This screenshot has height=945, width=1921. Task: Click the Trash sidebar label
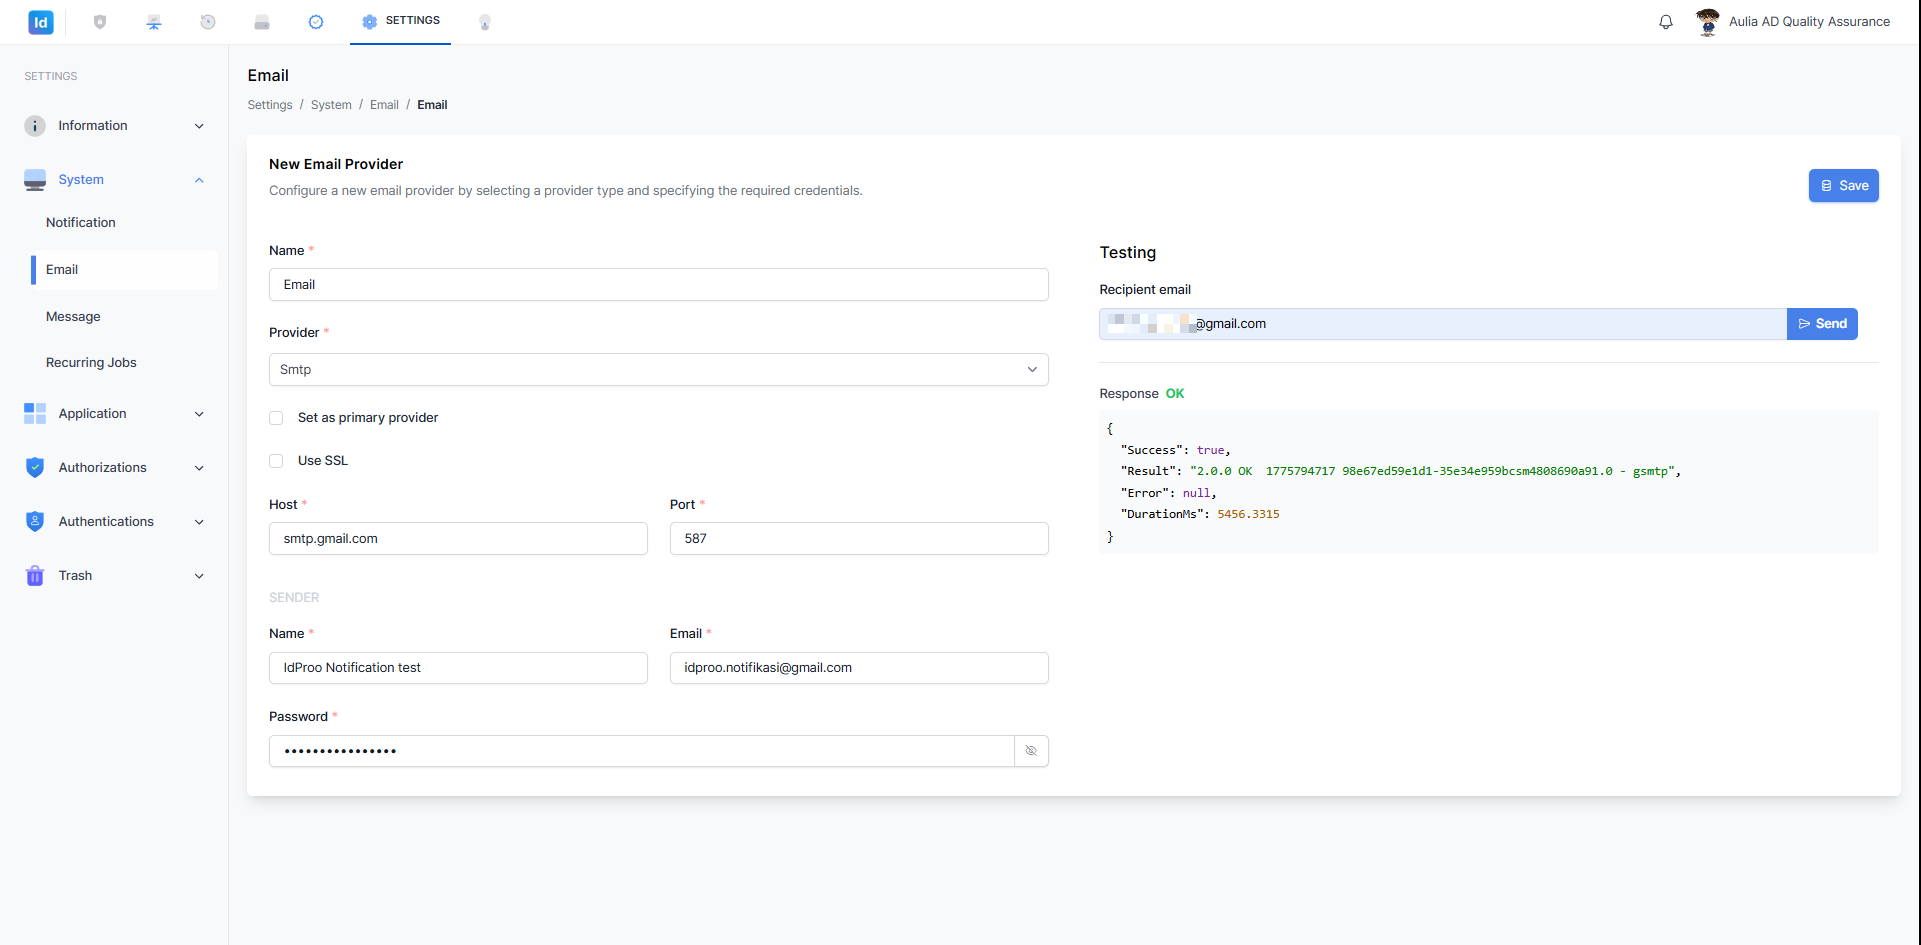(x=75, y=576)
